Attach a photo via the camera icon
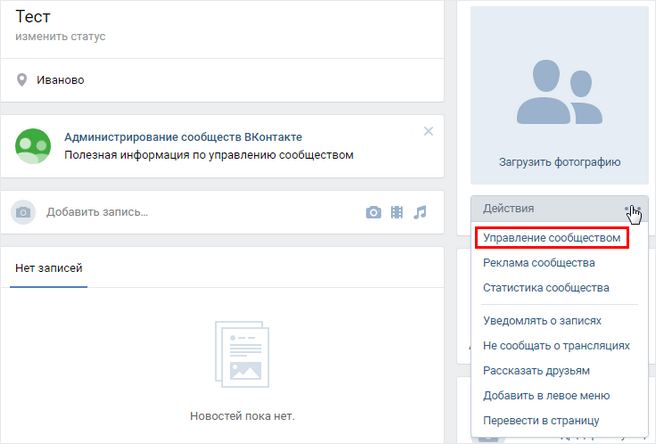656x444 pixels. pyautogui.click(x=373, y=212)
